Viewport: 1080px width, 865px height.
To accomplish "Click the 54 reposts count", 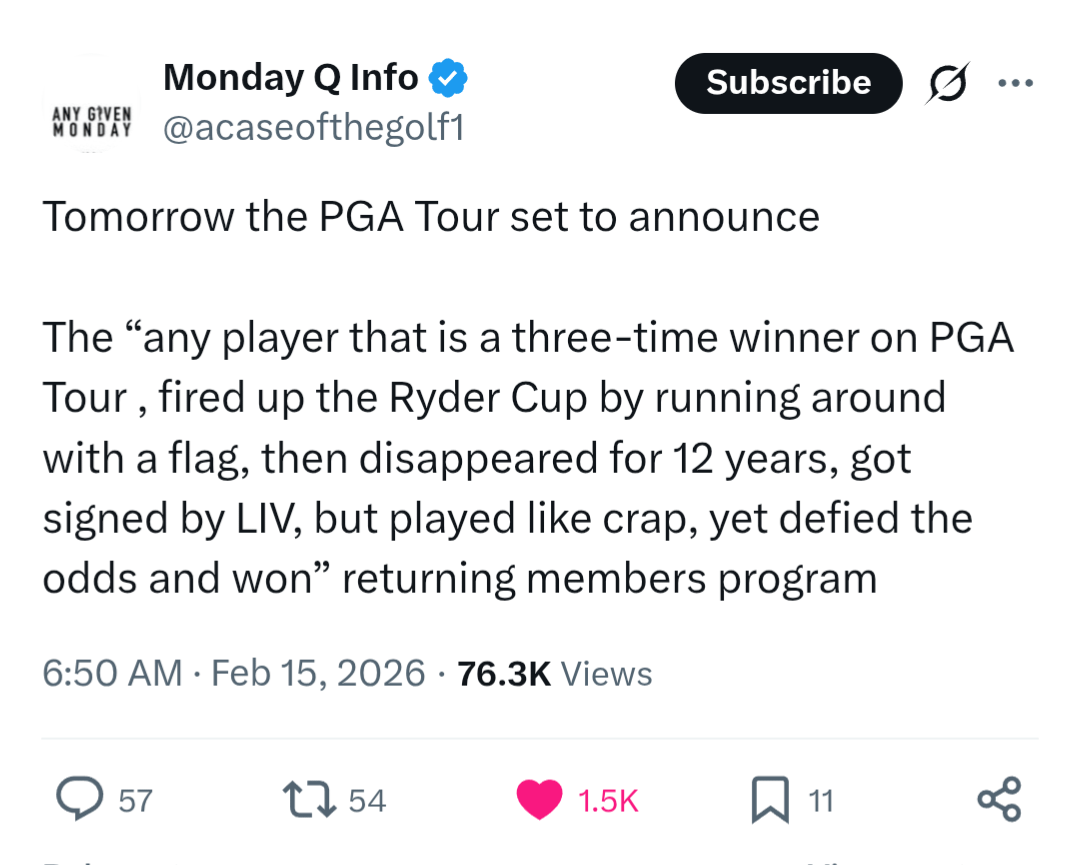I will (367, 800).
